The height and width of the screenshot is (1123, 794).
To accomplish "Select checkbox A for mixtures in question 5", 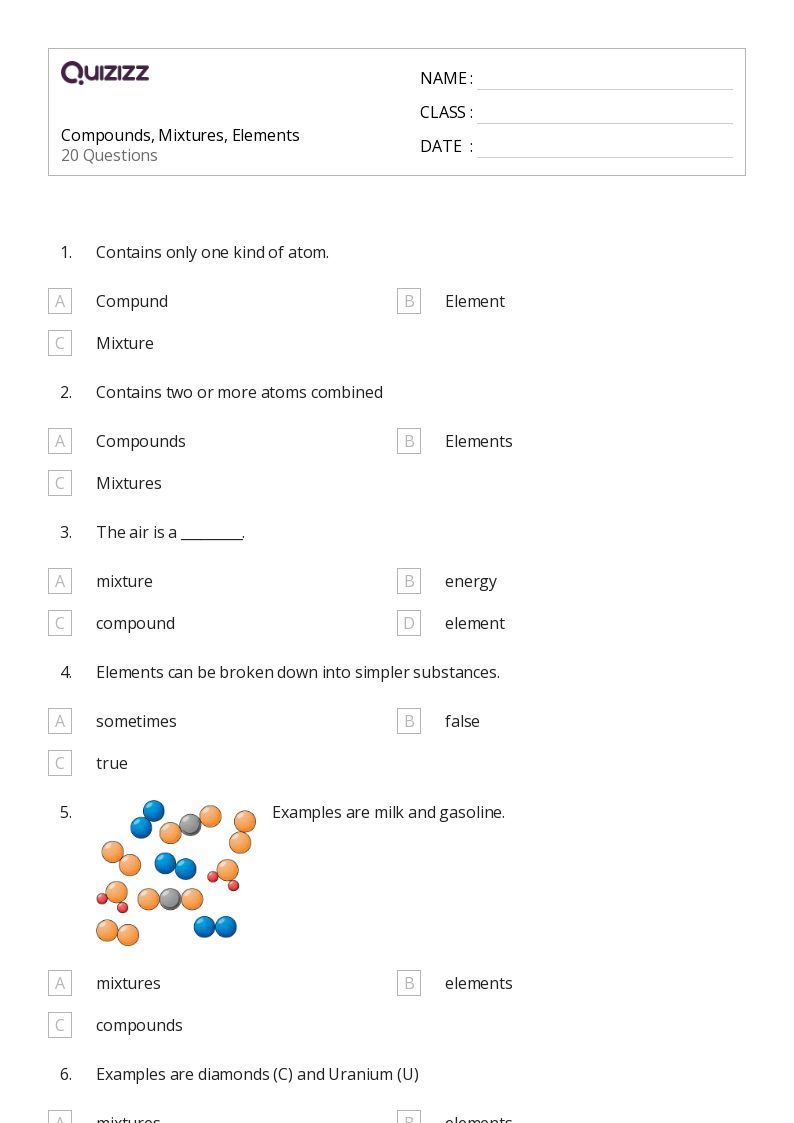I will (x=60, y=983).
